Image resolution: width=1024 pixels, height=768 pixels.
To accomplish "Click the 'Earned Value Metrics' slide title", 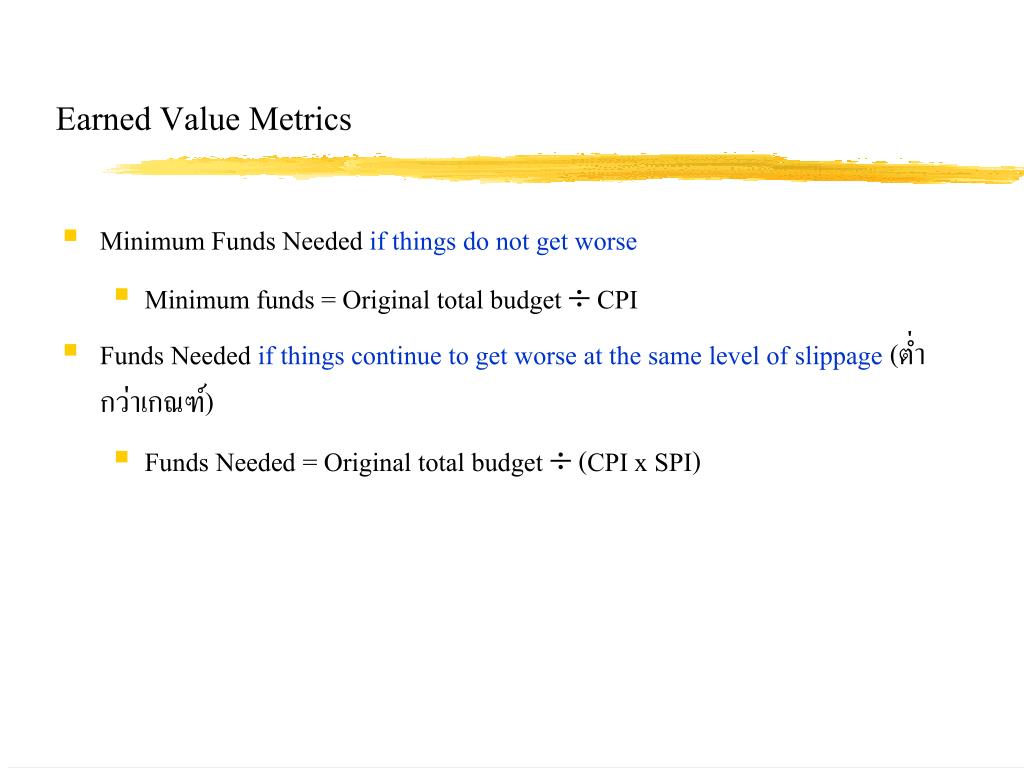I will (x=204, y=120).
